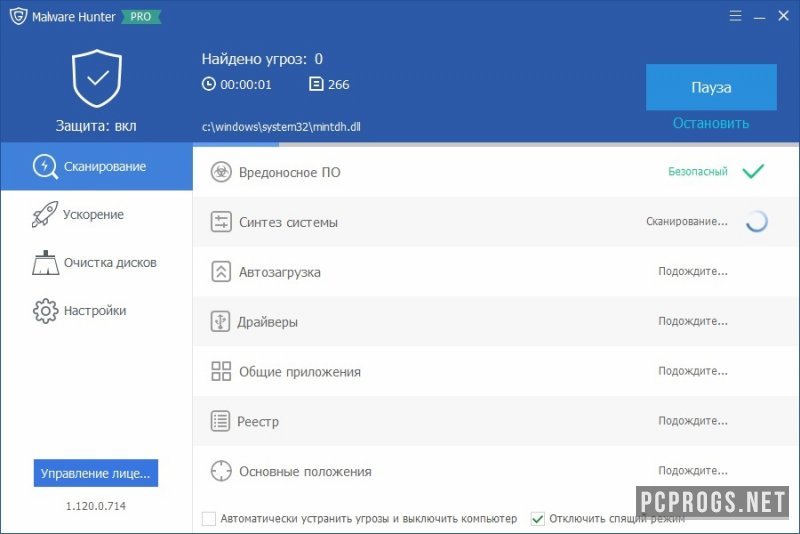Click the Остановить link

[711, 123]
